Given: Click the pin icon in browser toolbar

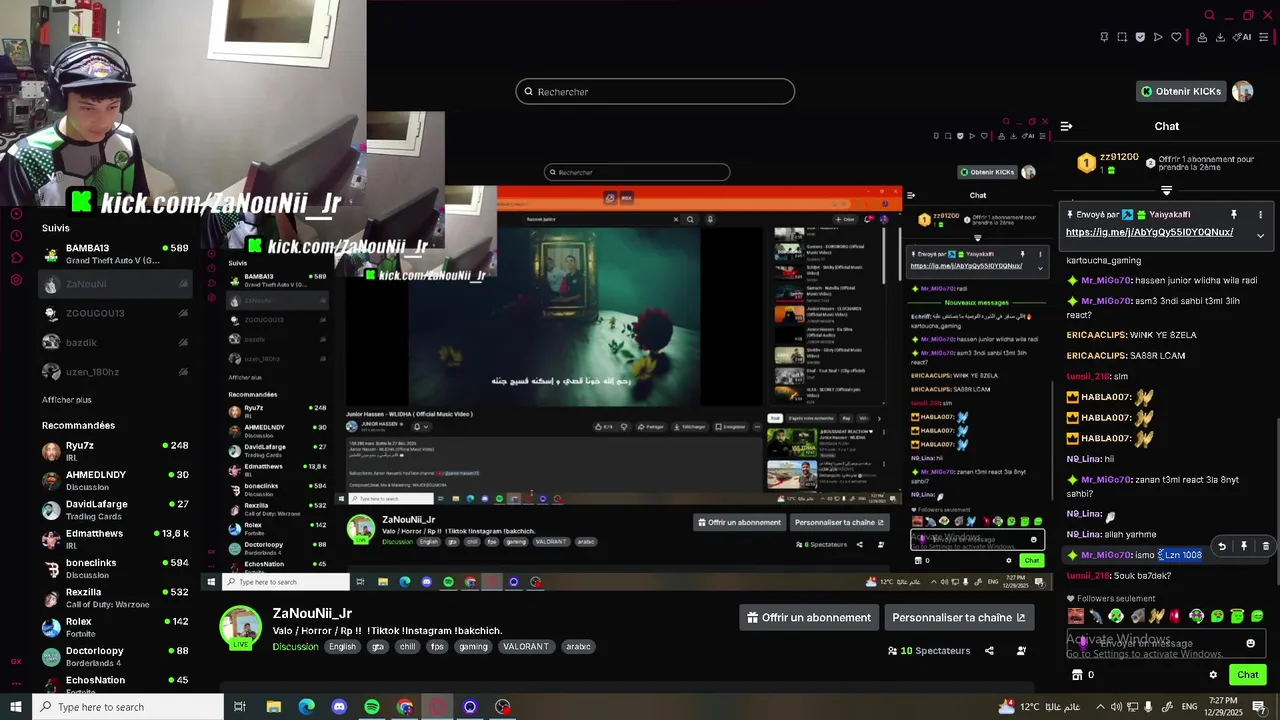Looking at the screenshot, I should [1103, 37].
